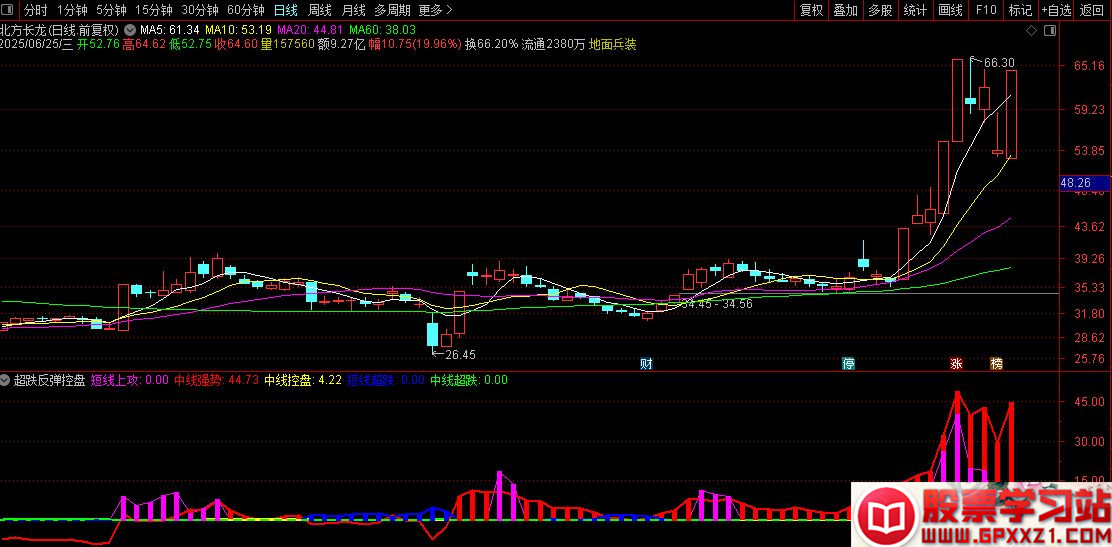This screenshot has width=1112, height=547.
Task: Switch to 60分钟 period
Action: pos(246,10)
